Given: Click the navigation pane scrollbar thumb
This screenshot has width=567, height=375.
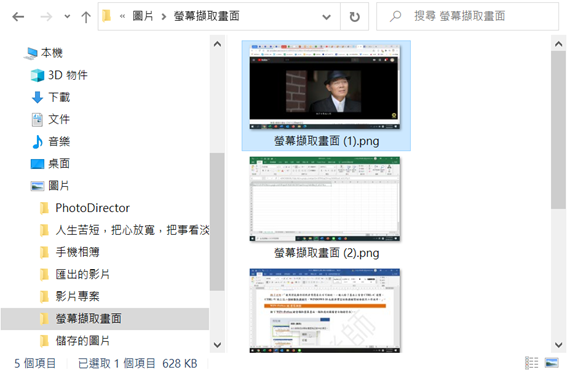Looking at the screenshot, I should point(217,221).
